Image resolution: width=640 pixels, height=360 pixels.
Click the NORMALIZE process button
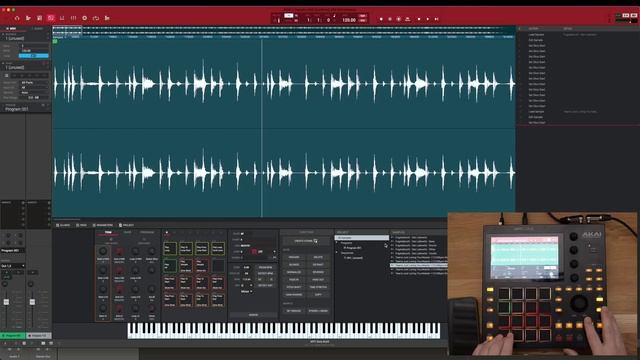294,272
